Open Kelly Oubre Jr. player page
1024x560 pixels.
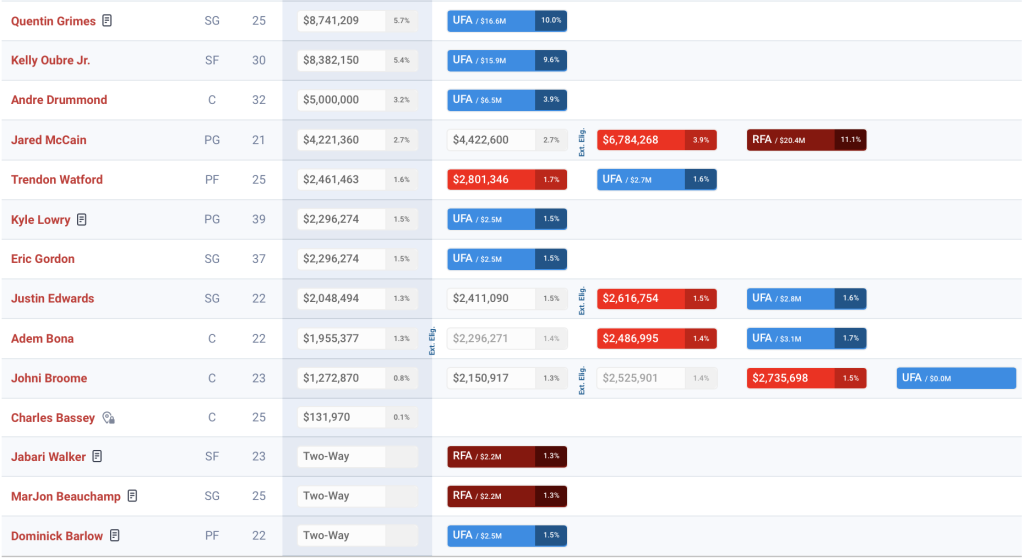pos(50,60)
